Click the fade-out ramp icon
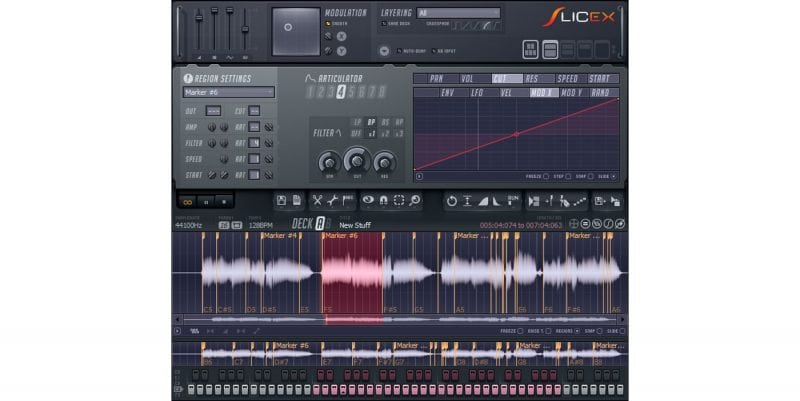Viewport: 800px width, 401px height. coord(496,201)
